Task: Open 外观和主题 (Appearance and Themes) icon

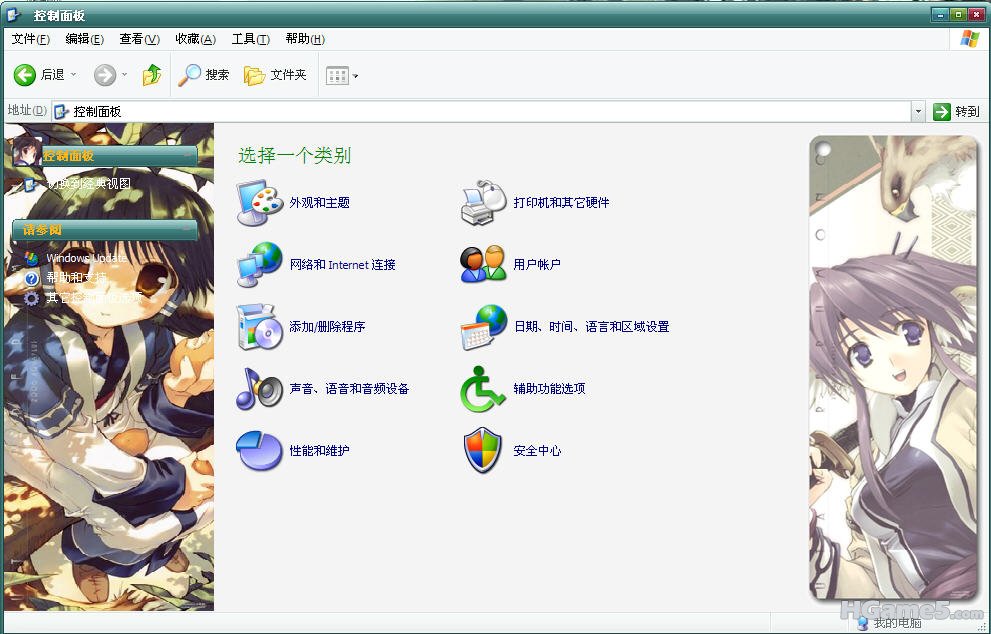Action: pyautogui.click(x=260, y=203)
